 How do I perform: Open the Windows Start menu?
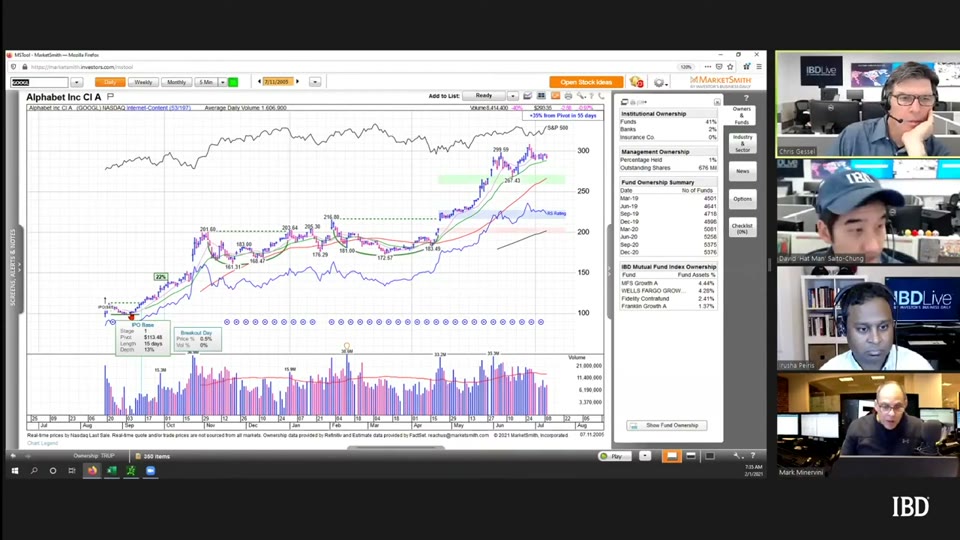15,470
